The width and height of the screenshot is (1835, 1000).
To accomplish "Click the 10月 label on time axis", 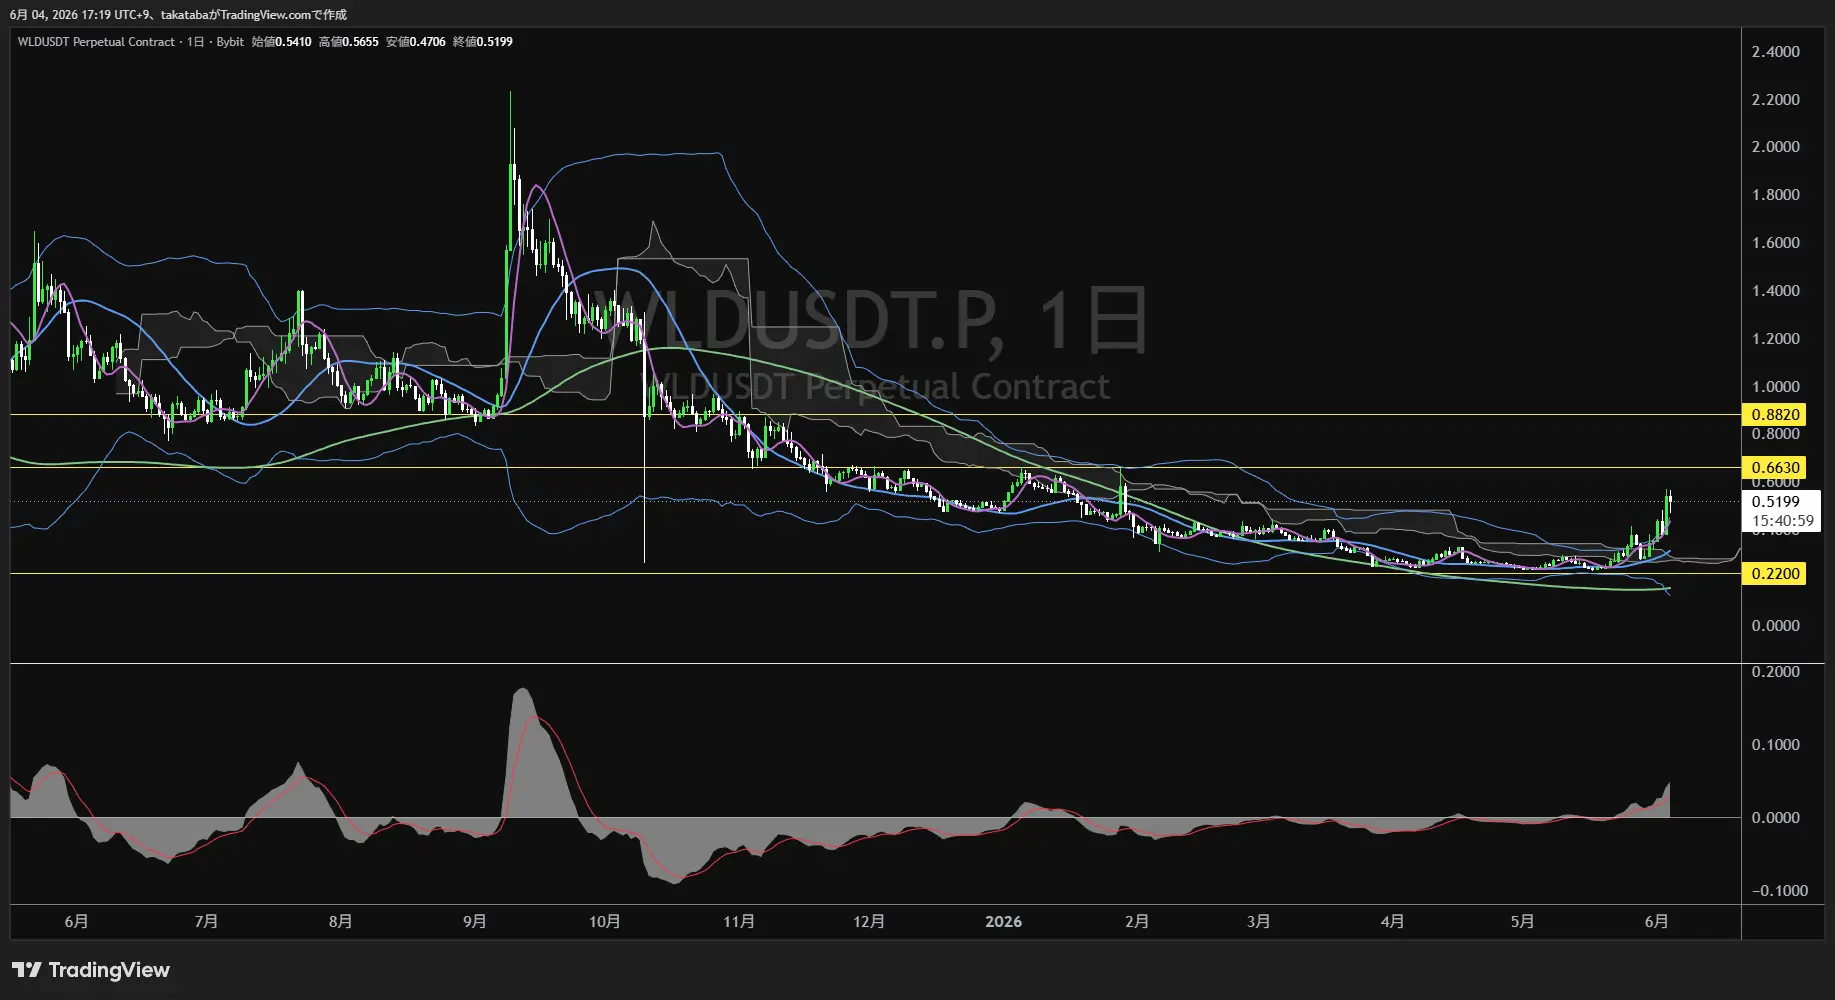I will (605, 922).
